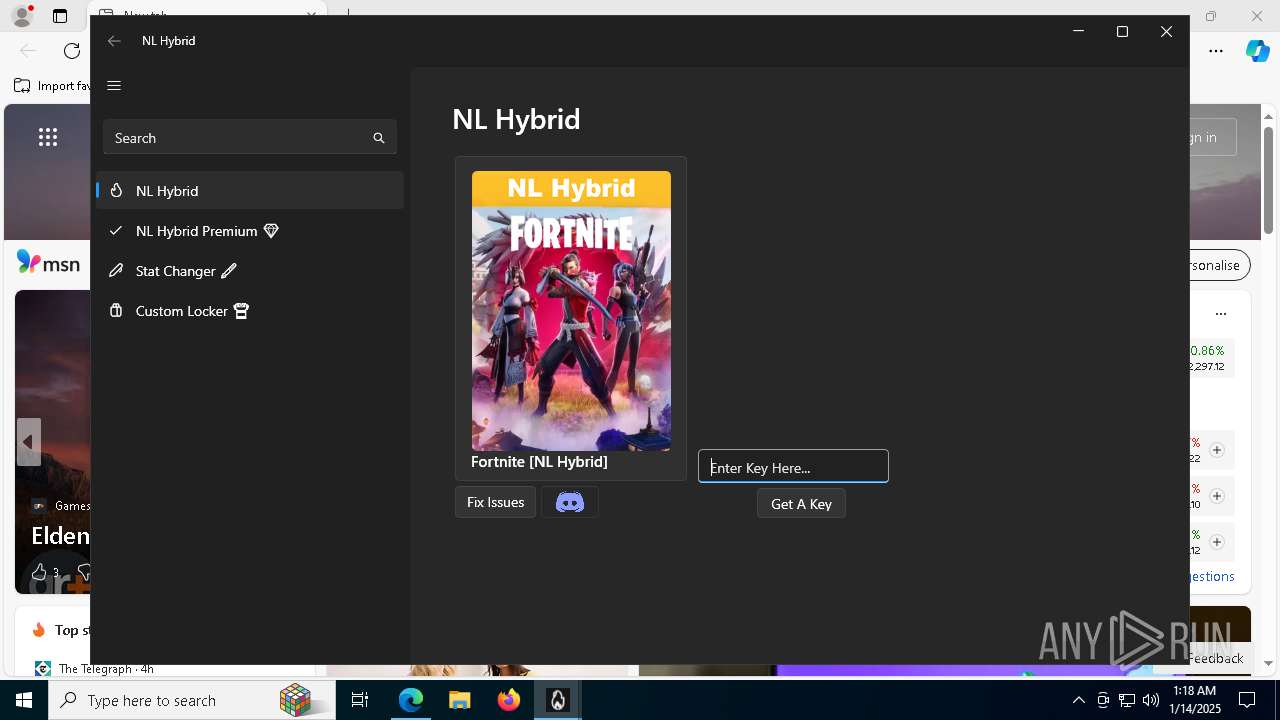Viewport: 1280px width, 720px height.
Task: Refresh the Edge browser page
Action: pyautogui.click(x=72, y=51)
